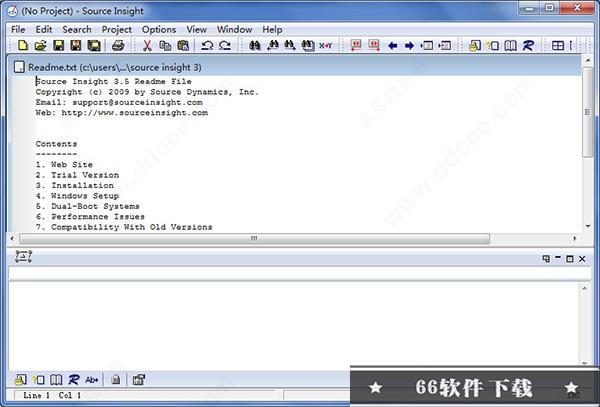Viewport: 600px width, 407px height.
Task: Open the Window menu
Action: [x=234, y=29]
